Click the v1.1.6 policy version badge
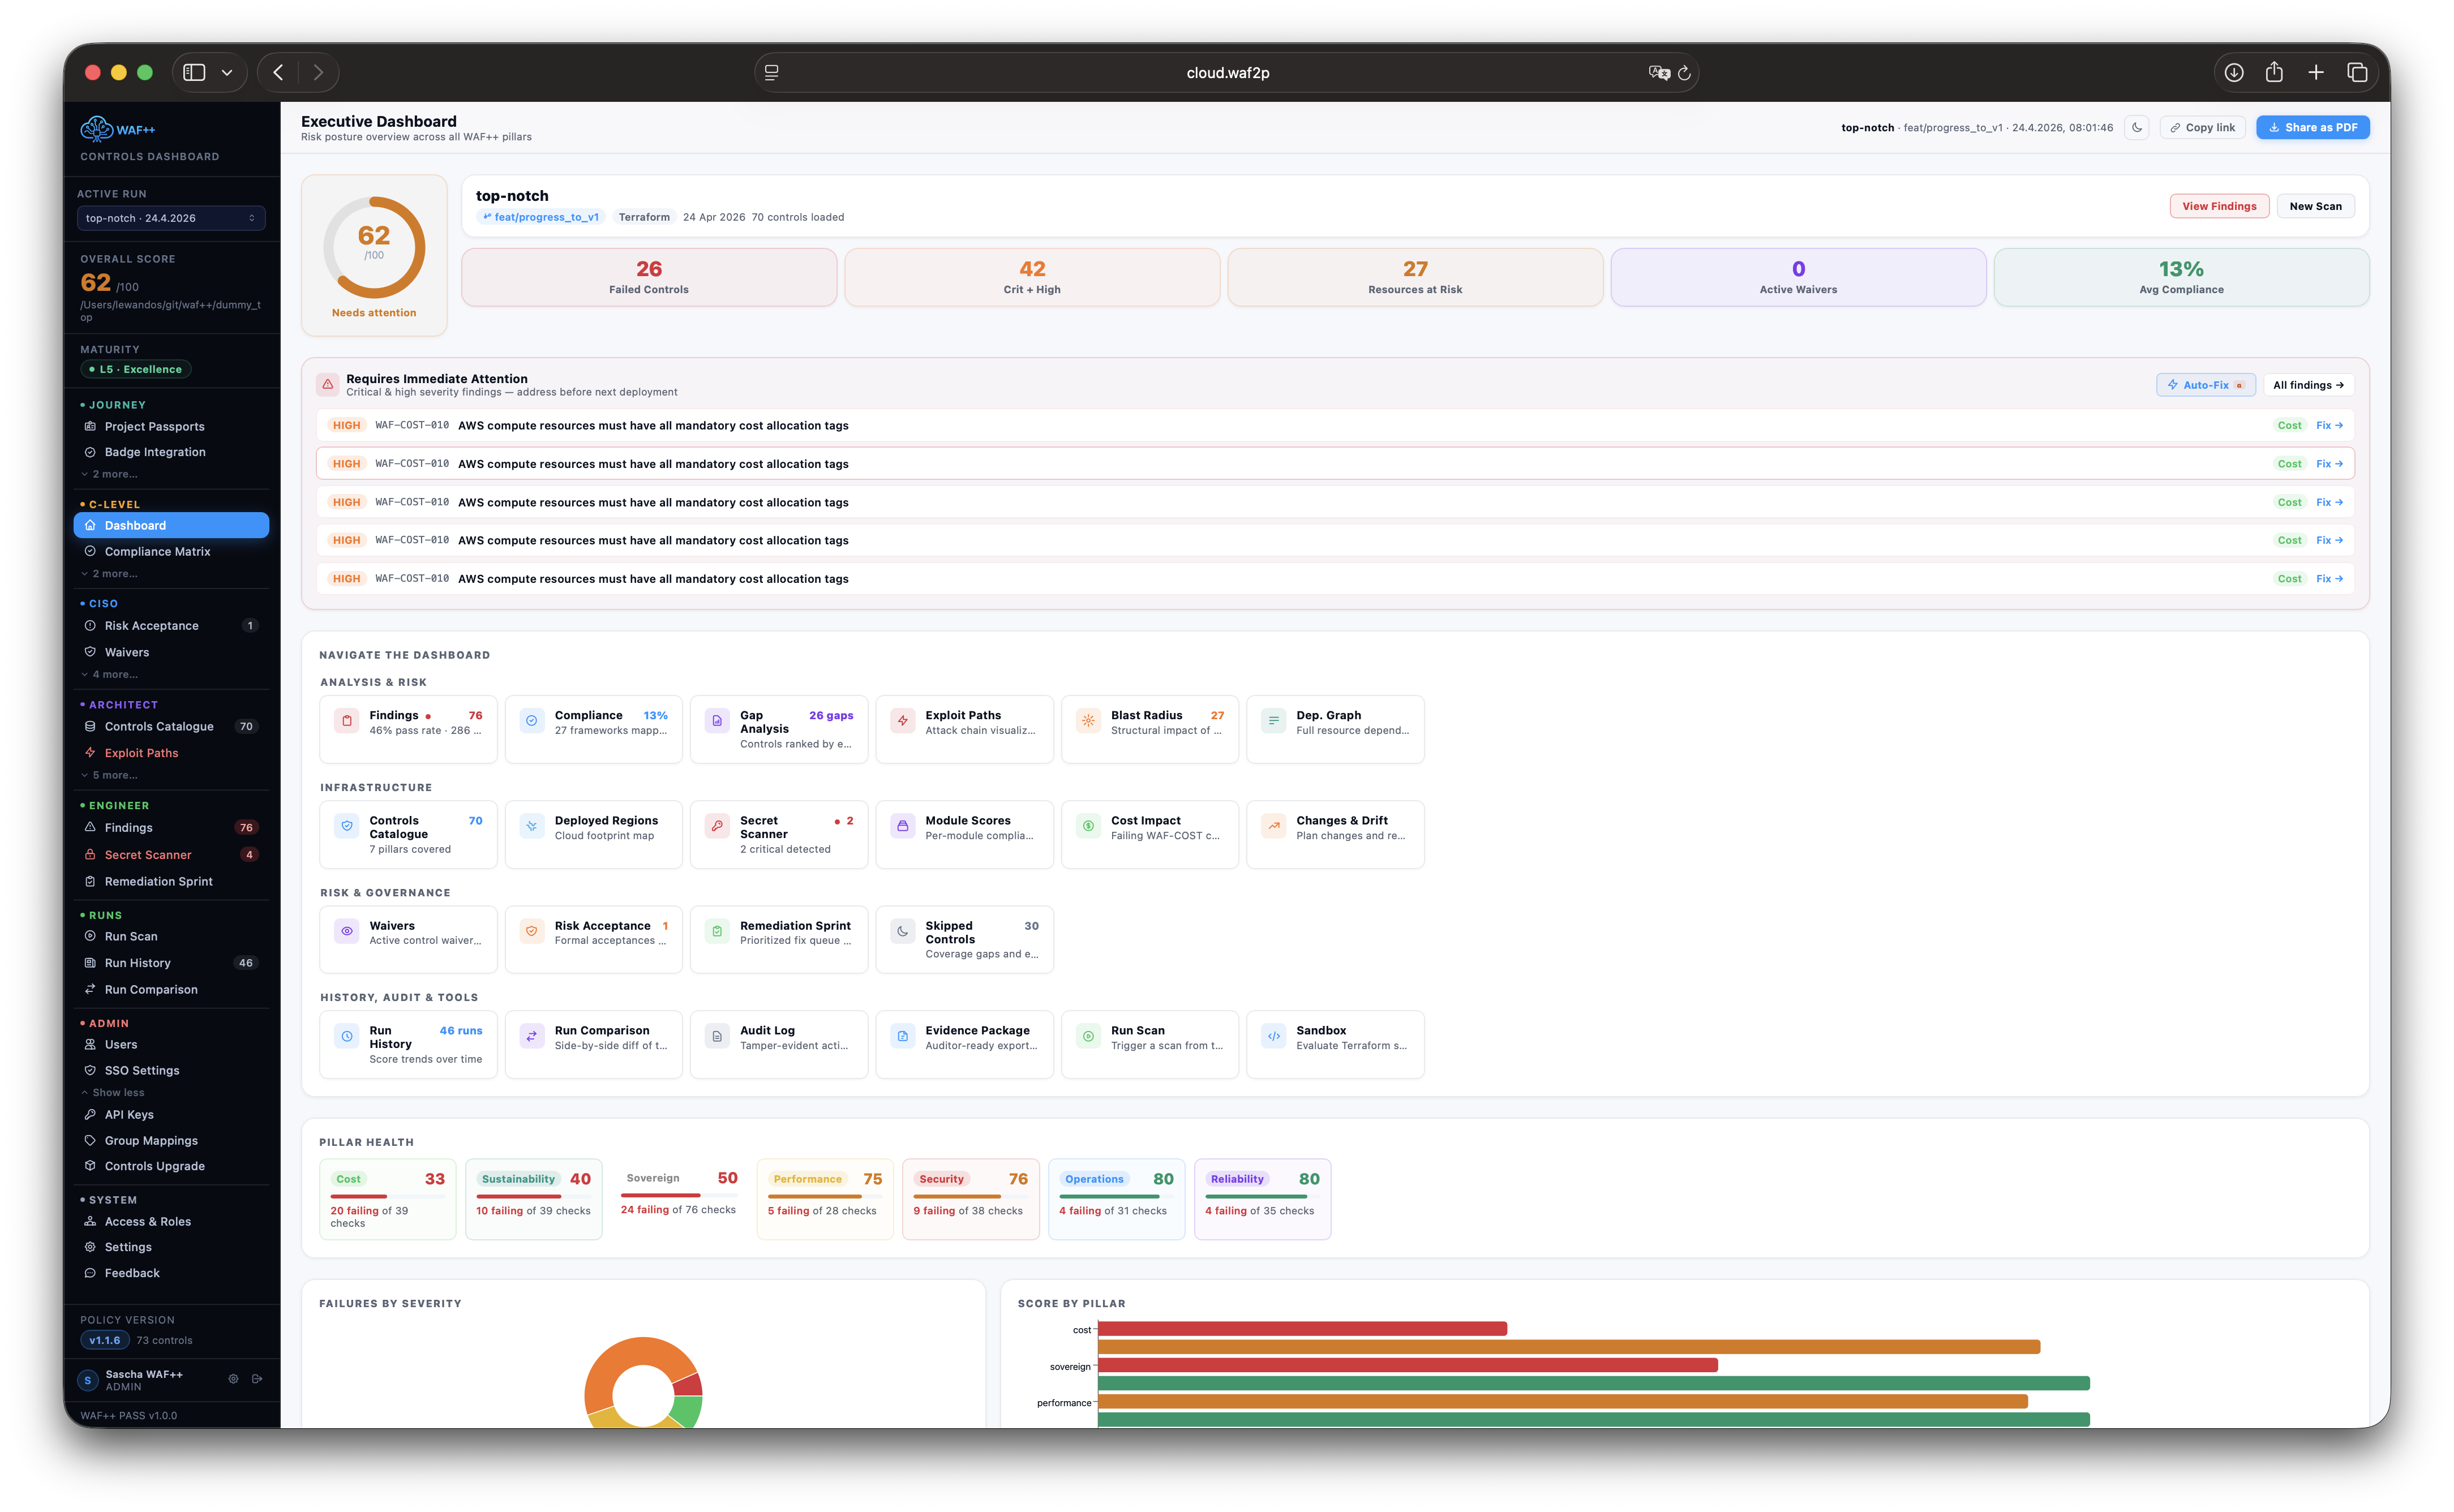The width and height of the screenshot is (2454, 1512). pyautogui.click(x=104, y=1340)
